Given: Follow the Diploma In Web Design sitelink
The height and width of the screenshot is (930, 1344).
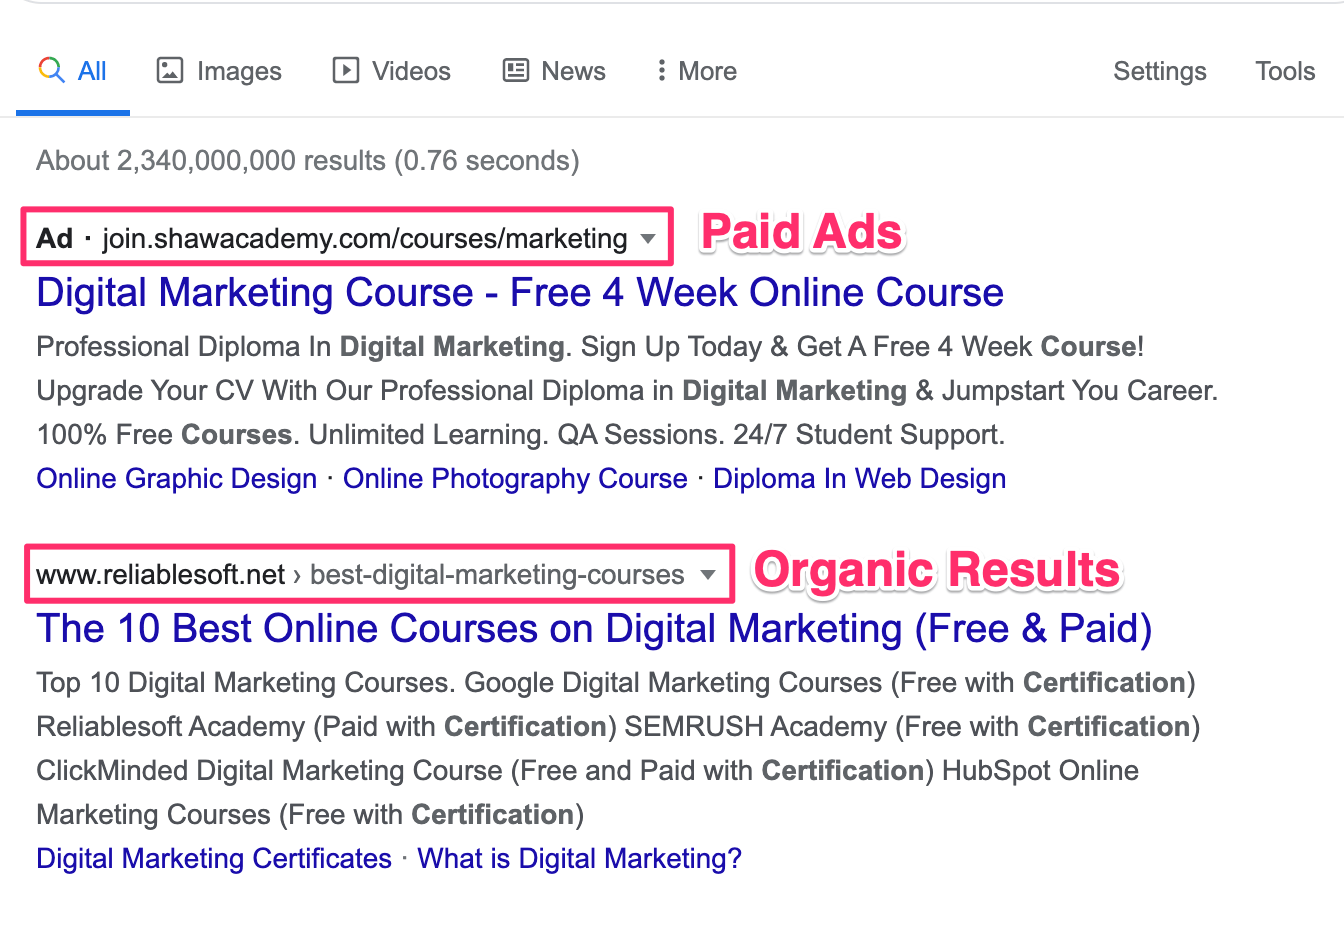Looking at the screenshot, I should [x=859, y=479].
